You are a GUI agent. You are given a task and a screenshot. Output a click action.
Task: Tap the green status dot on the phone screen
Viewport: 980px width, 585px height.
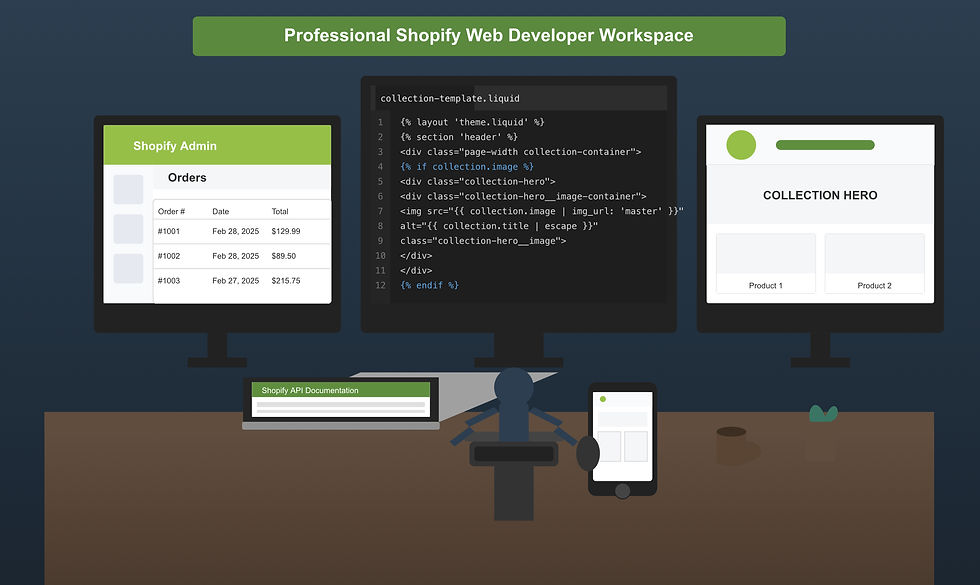pyautogui.click(x=603, y=398)
